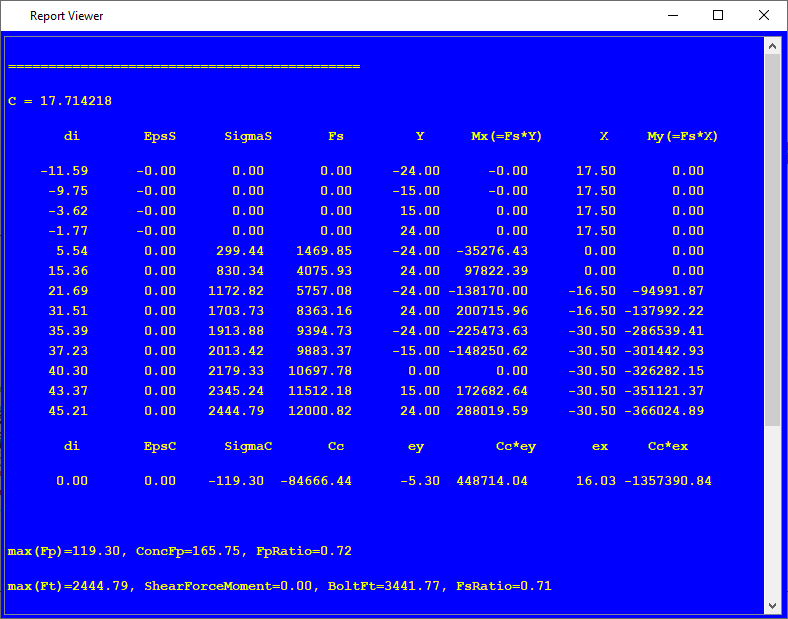Image resolution: width=788 pixels, height=619 pixels.
Task: Click the EpsC column header
Action: tap(160, 446)
